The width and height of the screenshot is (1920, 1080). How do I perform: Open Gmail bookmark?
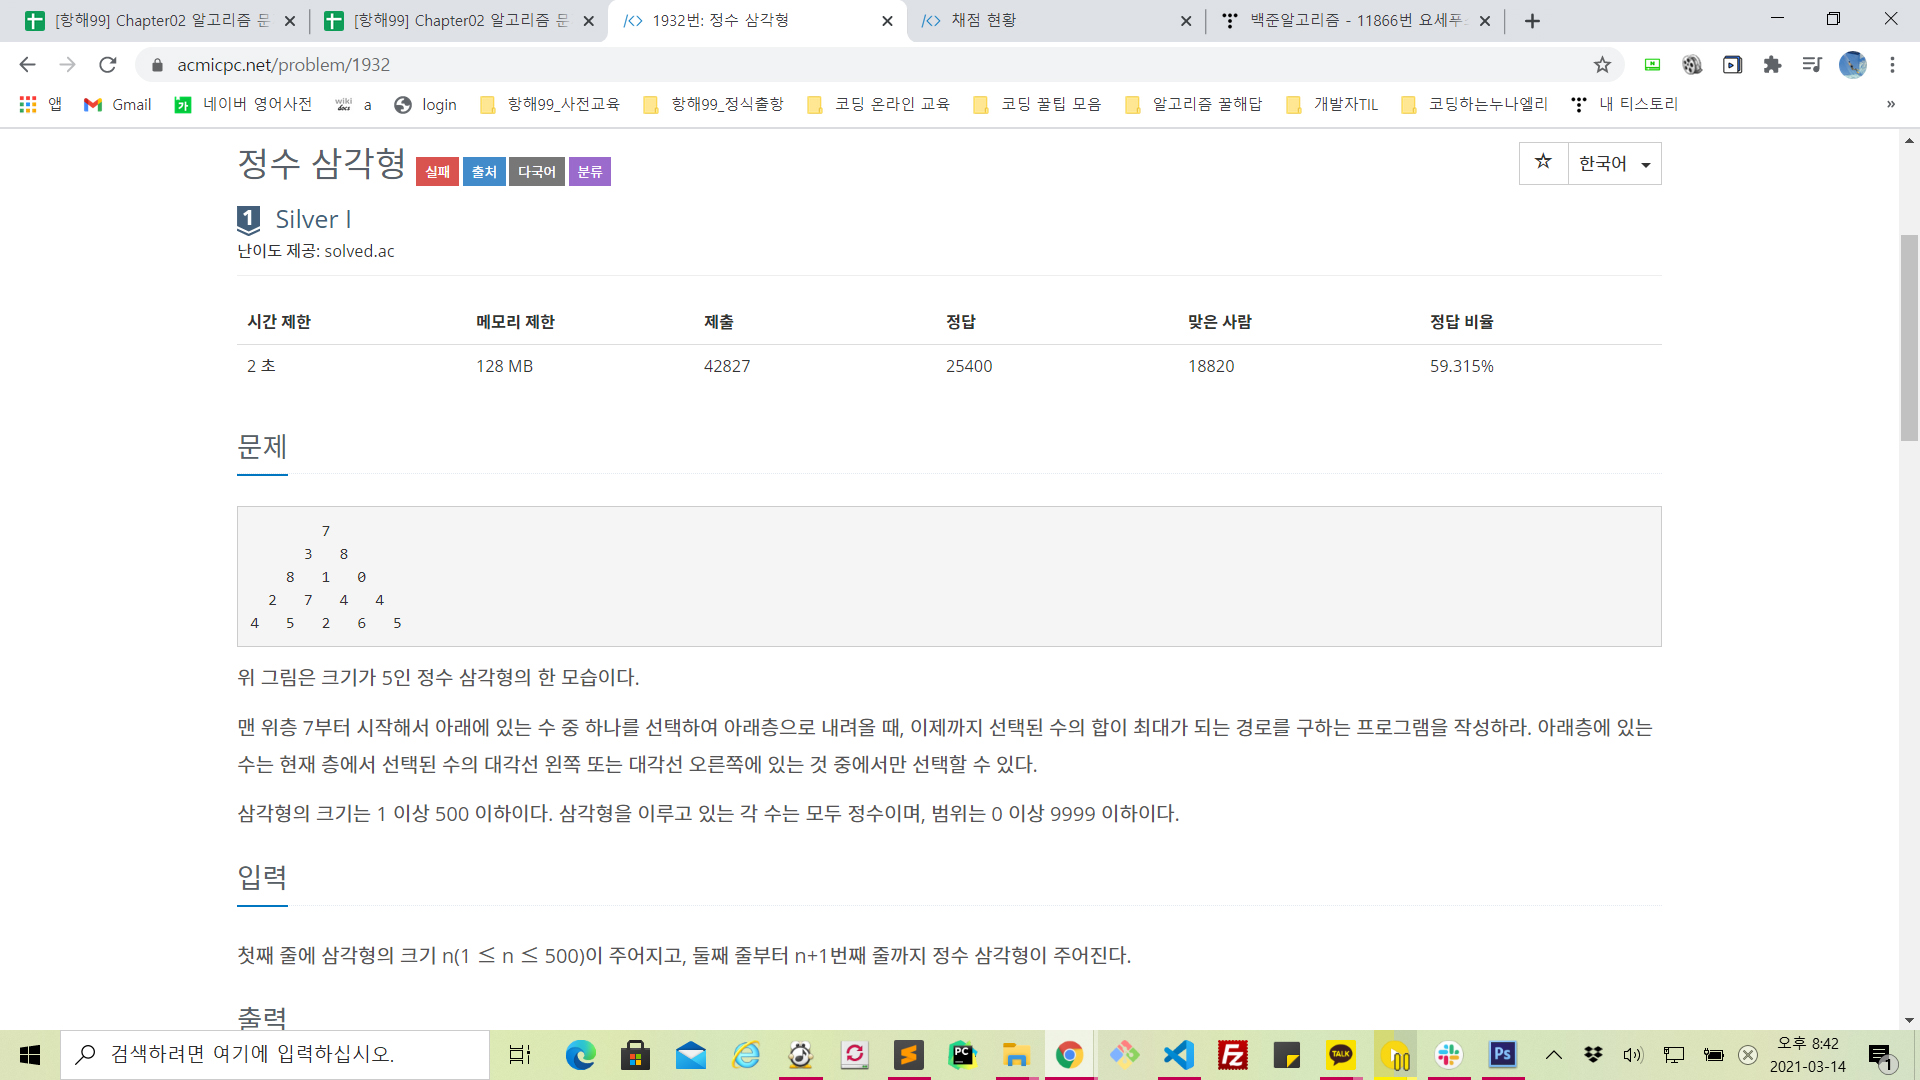[x=118, y=104]
